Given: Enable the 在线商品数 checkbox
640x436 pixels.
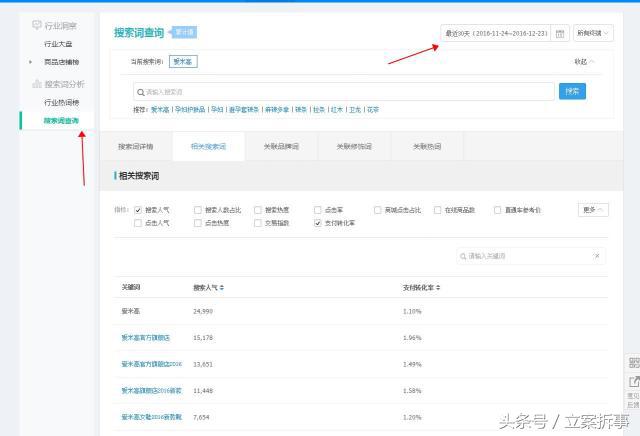Looking at the screenshot, I should (438, 210).
